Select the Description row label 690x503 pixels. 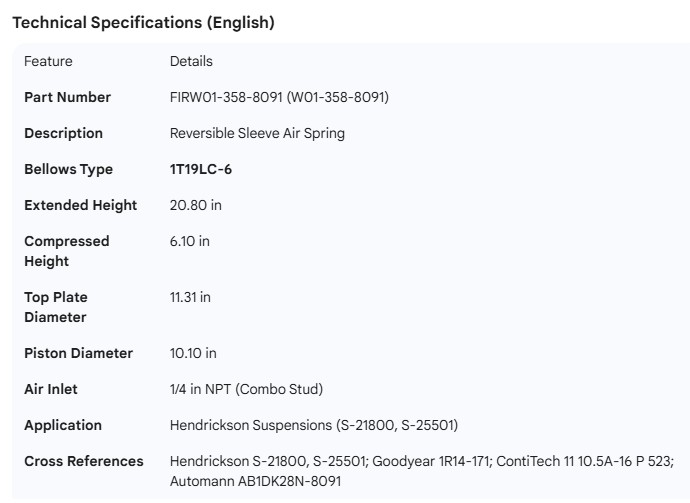[x=63, y=133]
